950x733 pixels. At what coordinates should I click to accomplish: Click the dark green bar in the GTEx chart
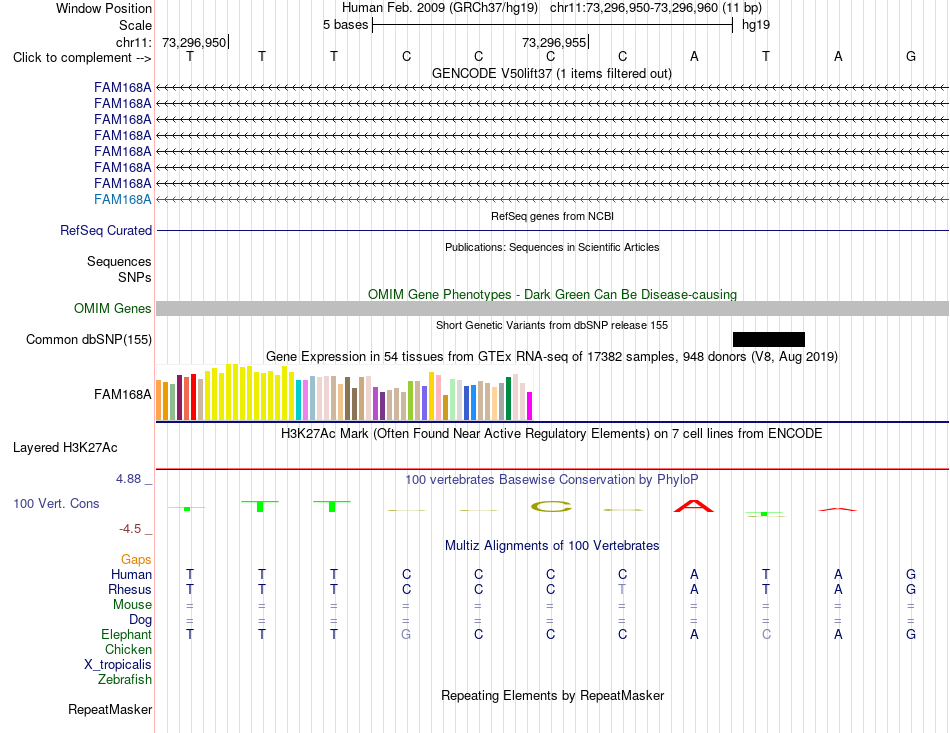click(x=509, y=399)
